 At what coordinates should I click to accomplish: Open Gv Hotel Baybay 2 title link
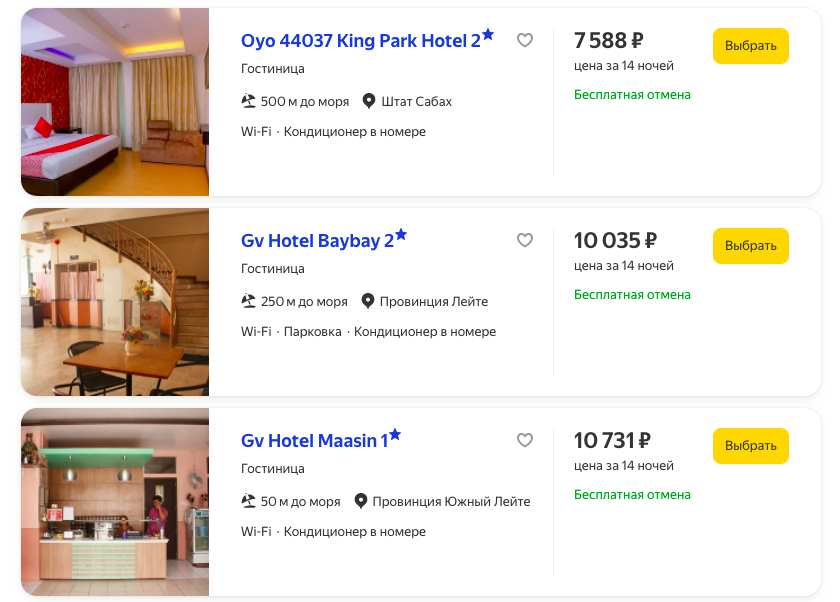tap(317, 241)
